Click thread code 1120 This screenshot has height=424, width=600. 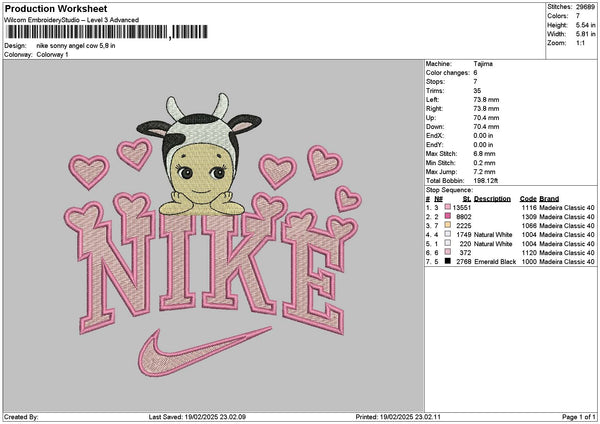tap(529, 253)
